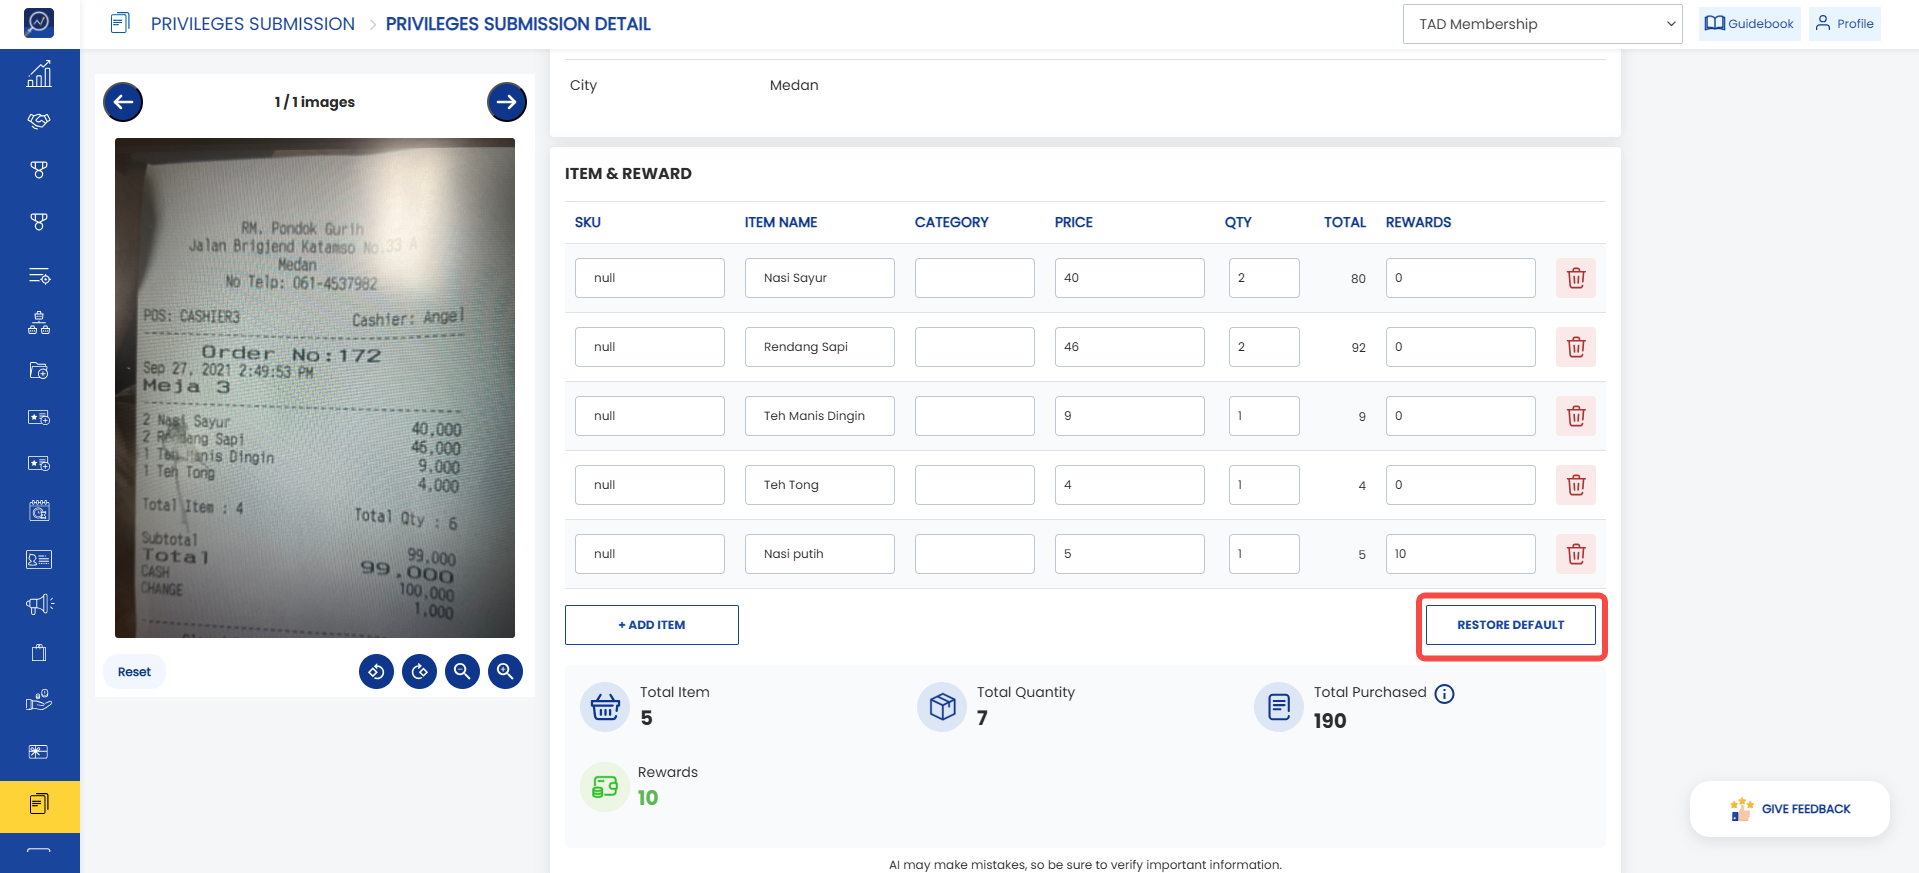Image resolution: width=1919 pixels, height=873 pixels.
Task: Edit the rewards field for Nasi putih
Action: [1461, 554]
